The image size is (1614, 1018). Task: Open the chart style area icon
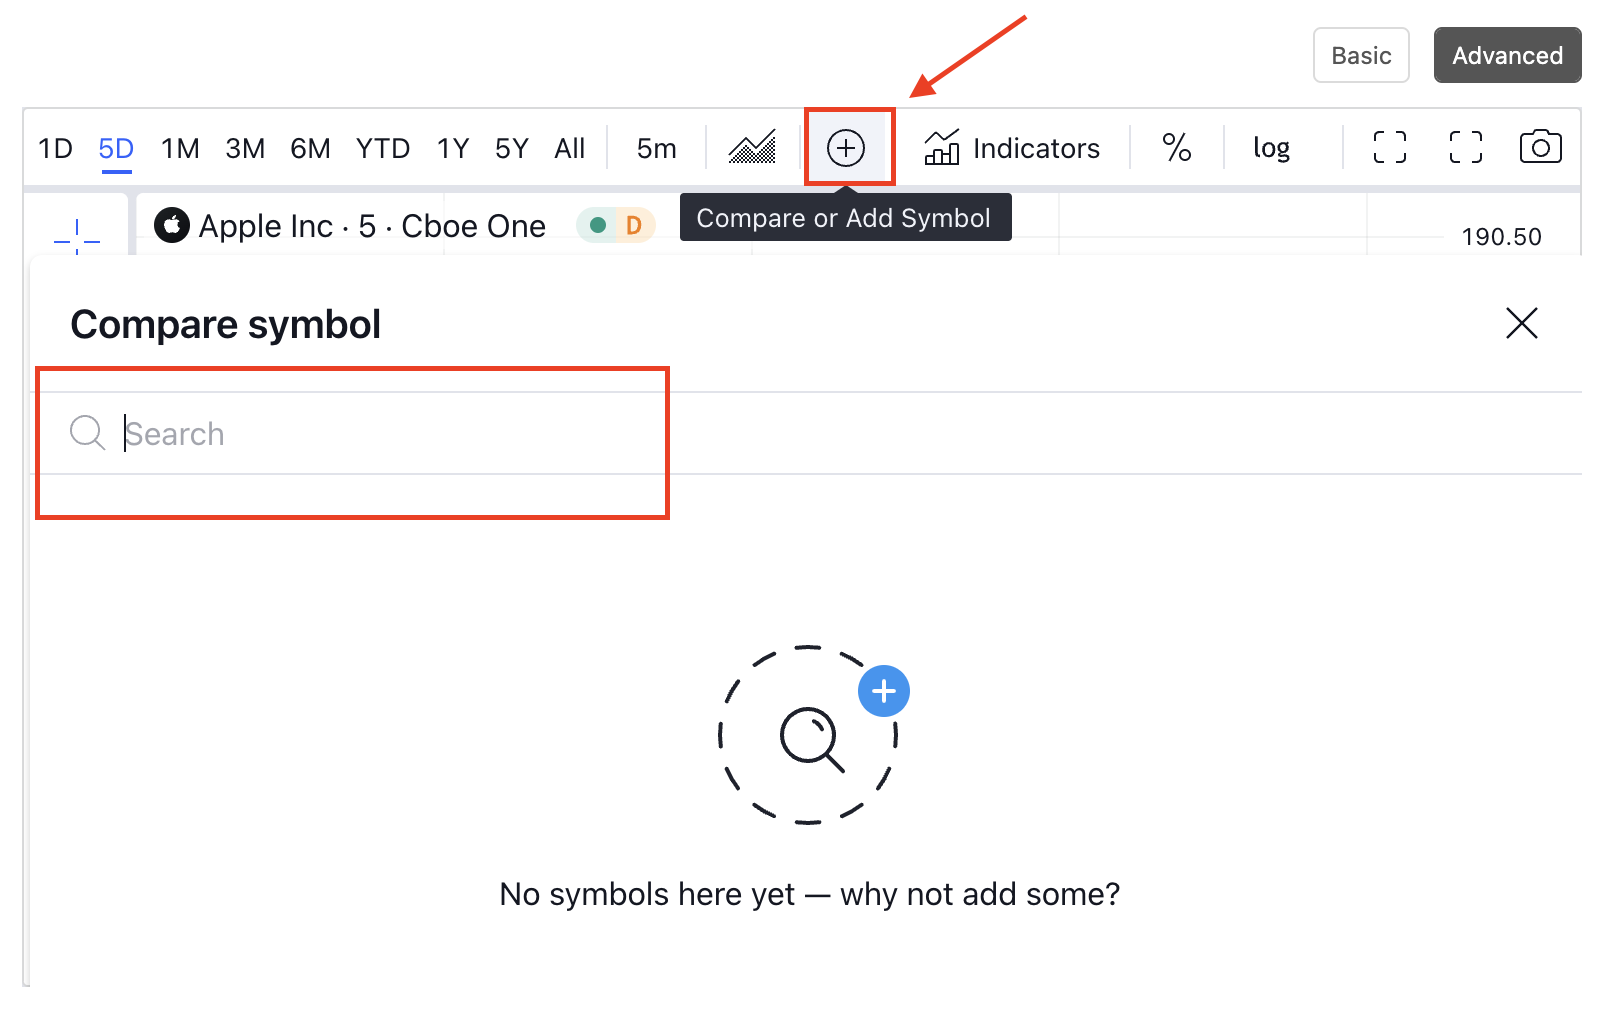752,148
